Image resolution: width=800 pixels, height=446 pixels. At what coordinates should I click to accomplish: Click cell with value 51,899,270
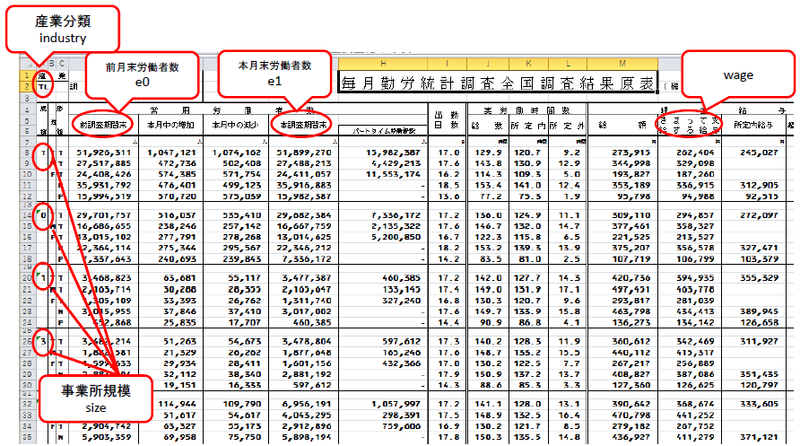[x=304, y=153]
